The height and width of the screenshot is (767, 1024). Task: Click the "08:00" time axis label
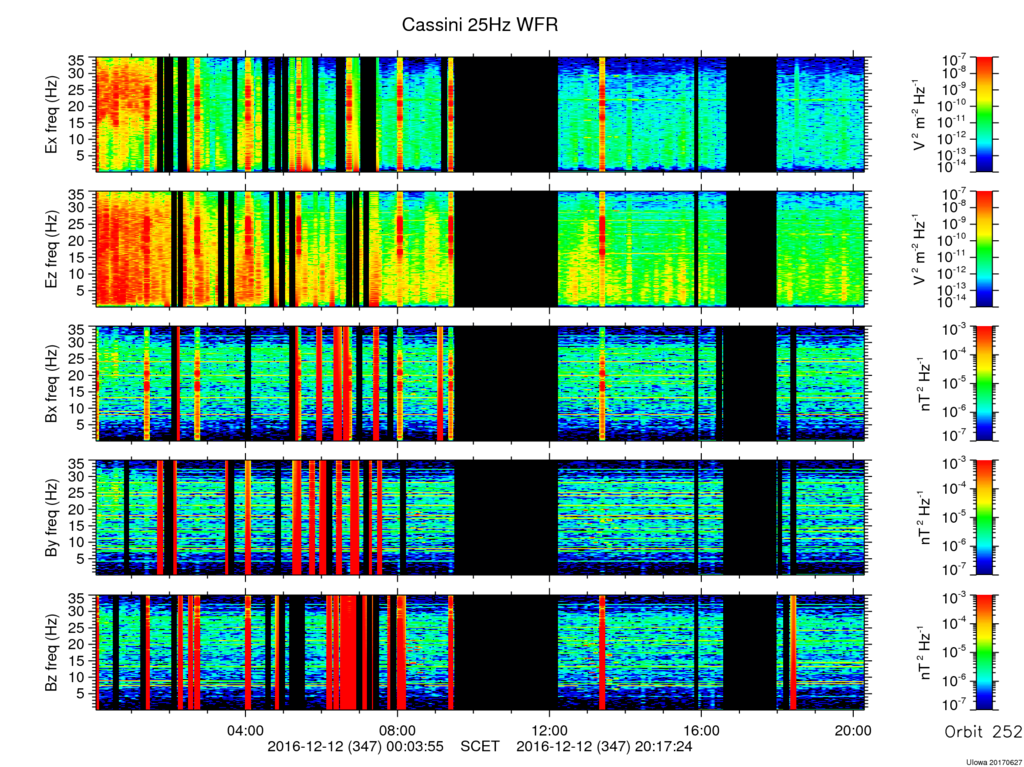397,730
